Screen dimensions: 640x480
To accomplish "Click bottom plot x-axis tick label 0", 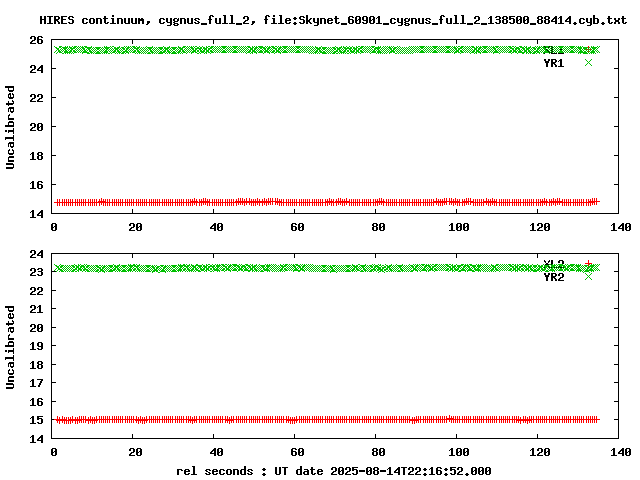I will click(x=54, y=452).
